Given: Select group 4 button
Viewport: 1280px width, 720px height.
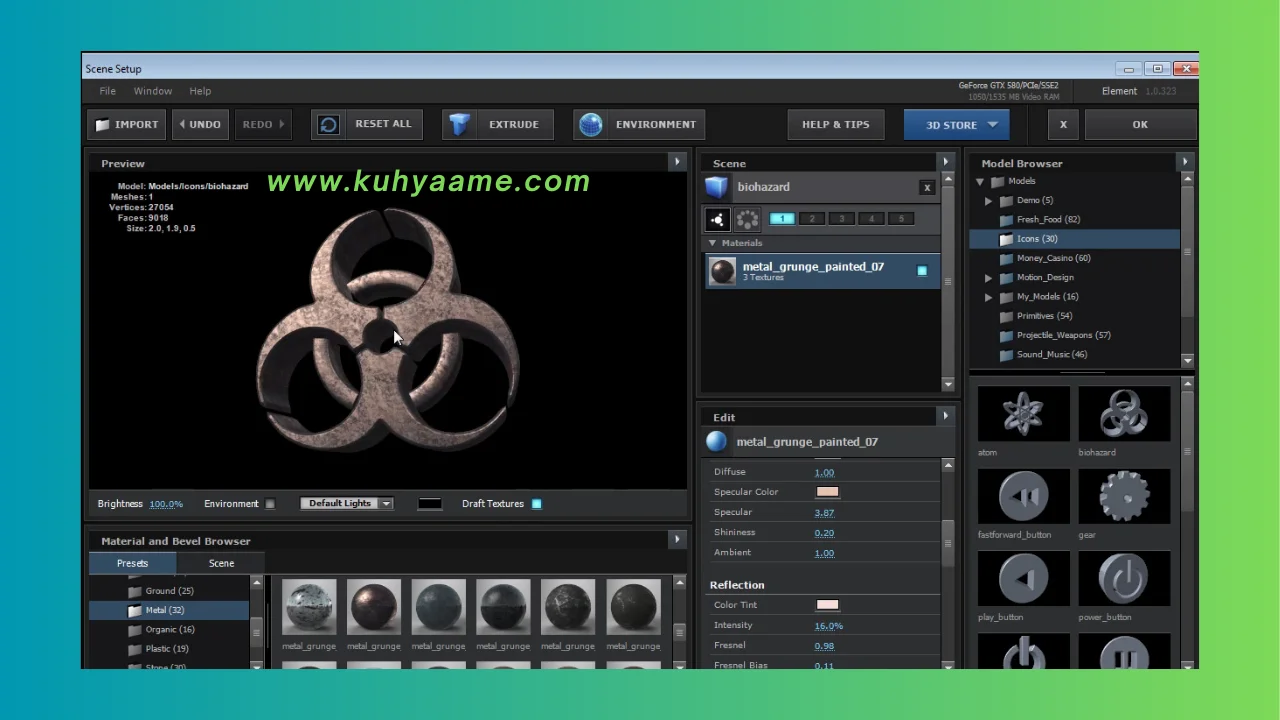Looking at the screenshot, I should [872, 219].
